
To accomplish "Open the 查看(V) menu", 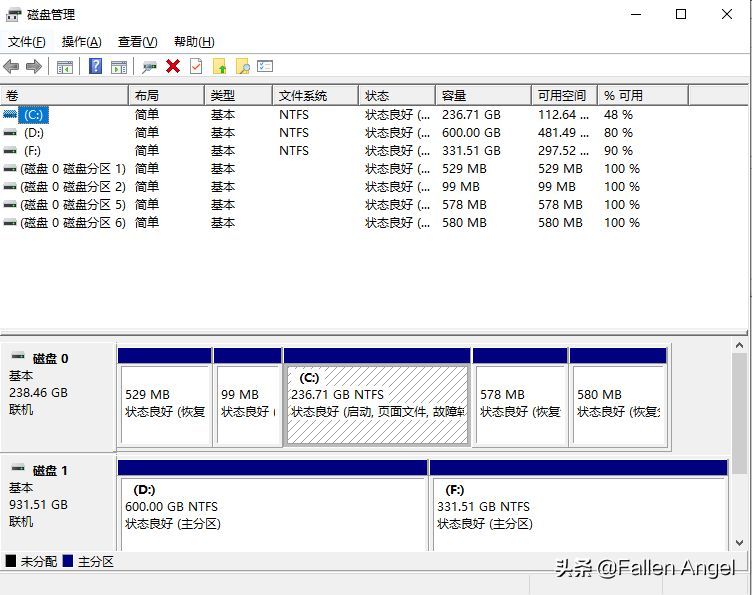I will tap(138, 42).
